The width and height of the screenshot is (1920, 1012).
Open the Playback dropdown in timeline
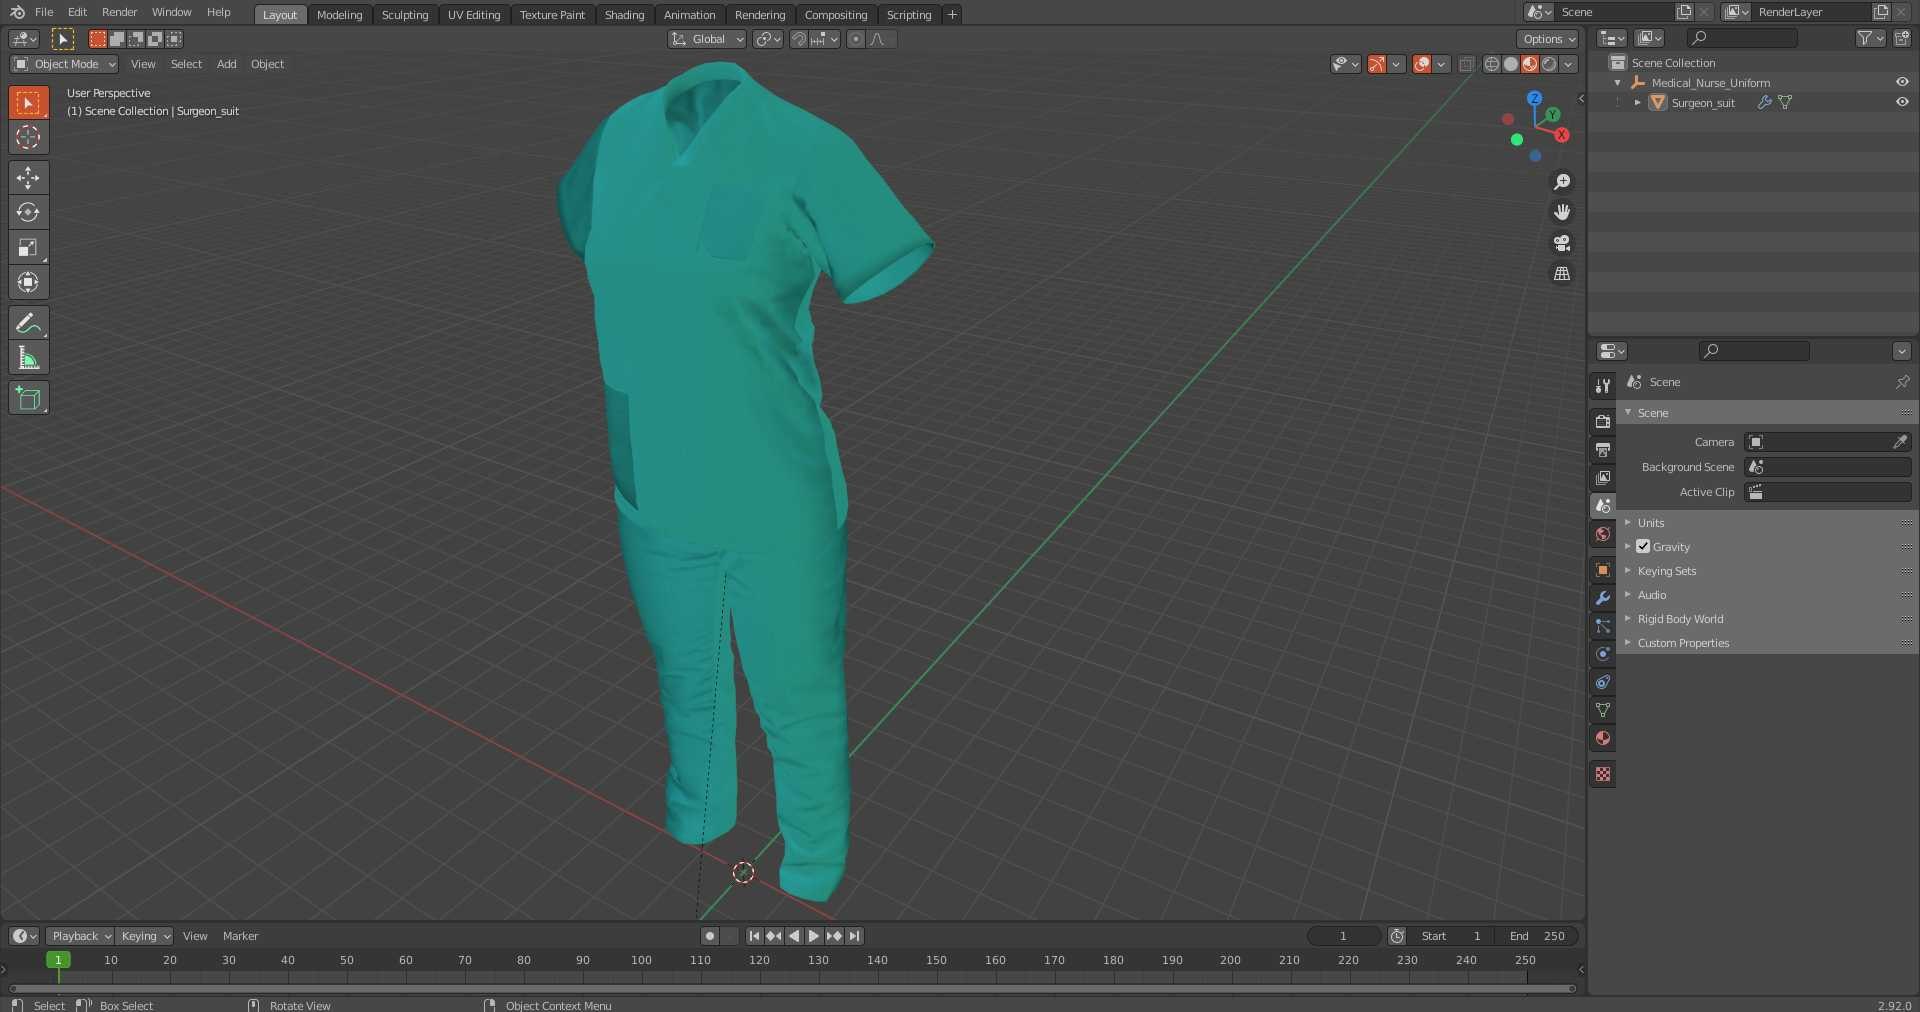coord(80,936)
